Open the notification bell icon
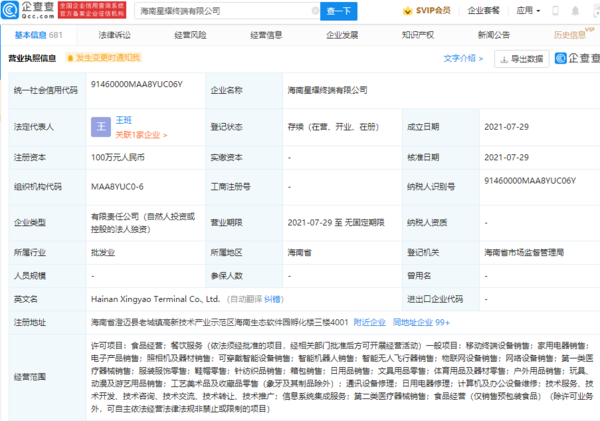Viewport: 600px width, 421px height. (x=575, y=11)
